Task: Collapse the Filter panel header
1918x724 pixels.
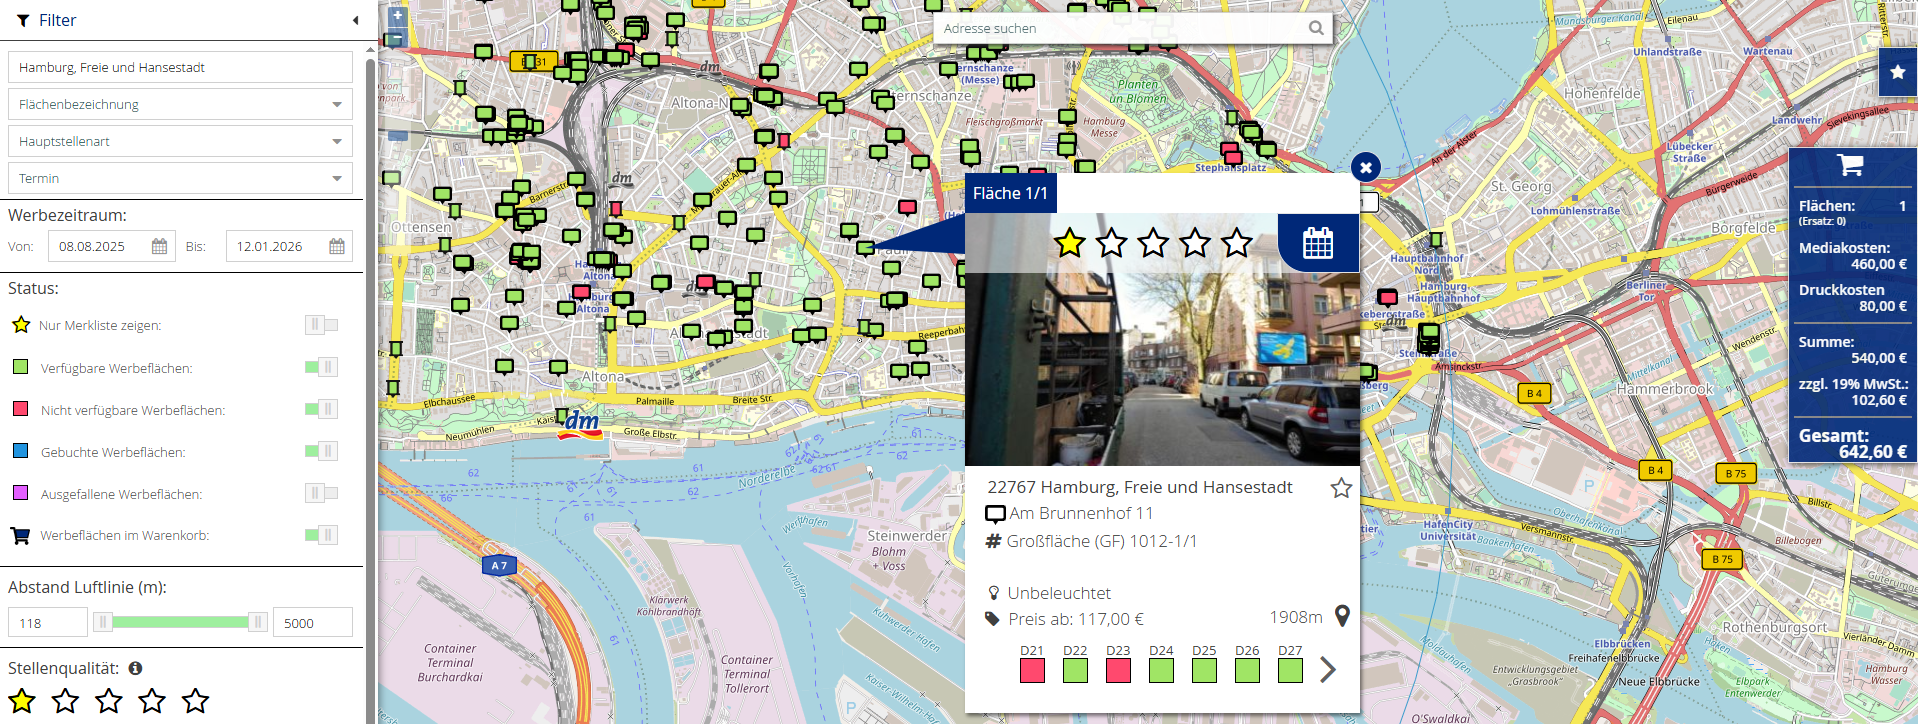Action: [x=355, y=20]
